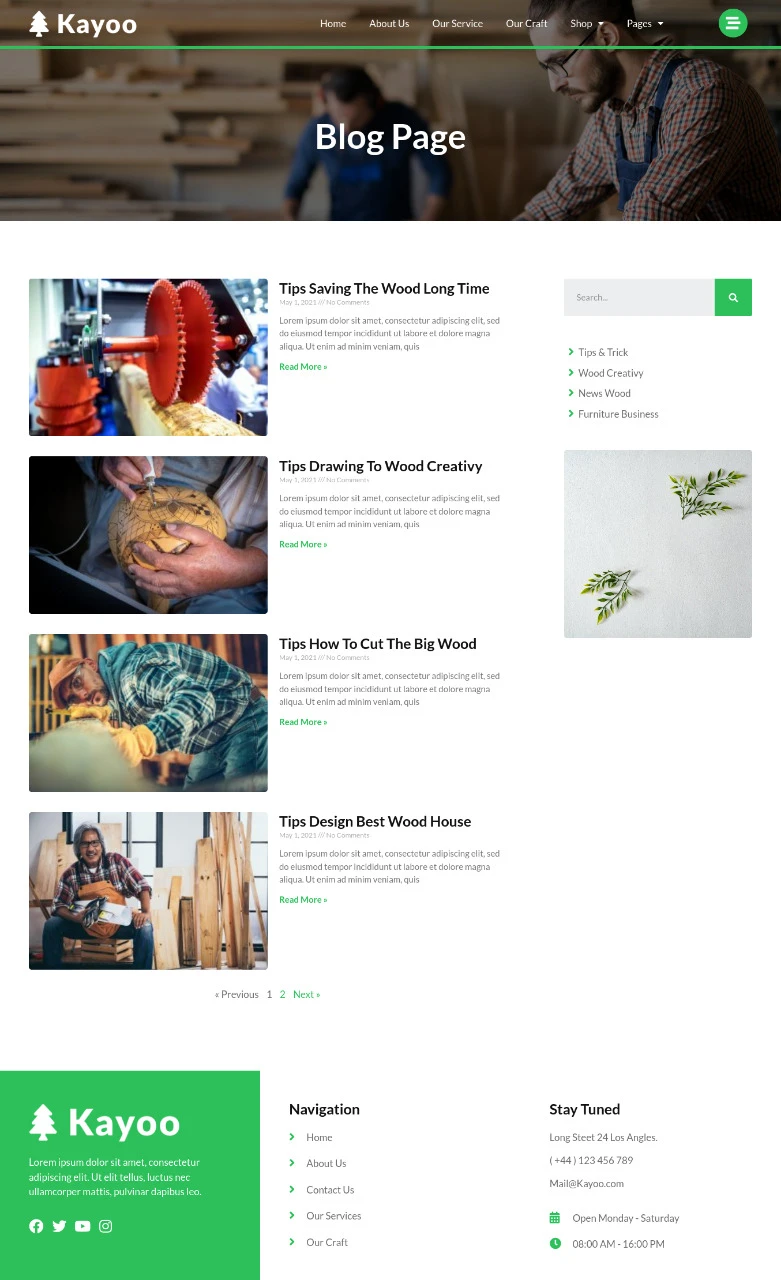Click the green search magnifier button
The height and width of the screenshot is (1280, 781).
click(x=733, y=297)
